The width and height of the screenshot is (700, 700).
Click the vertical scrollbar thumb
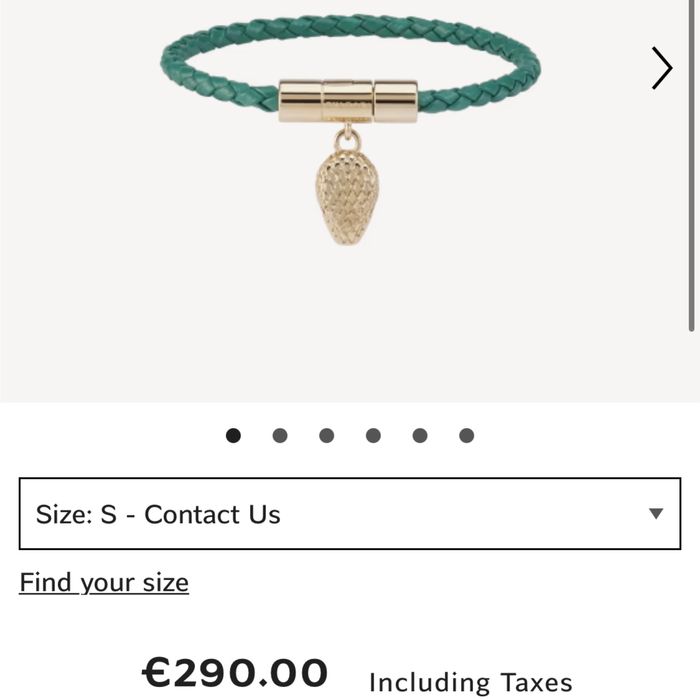pos(692,166)
